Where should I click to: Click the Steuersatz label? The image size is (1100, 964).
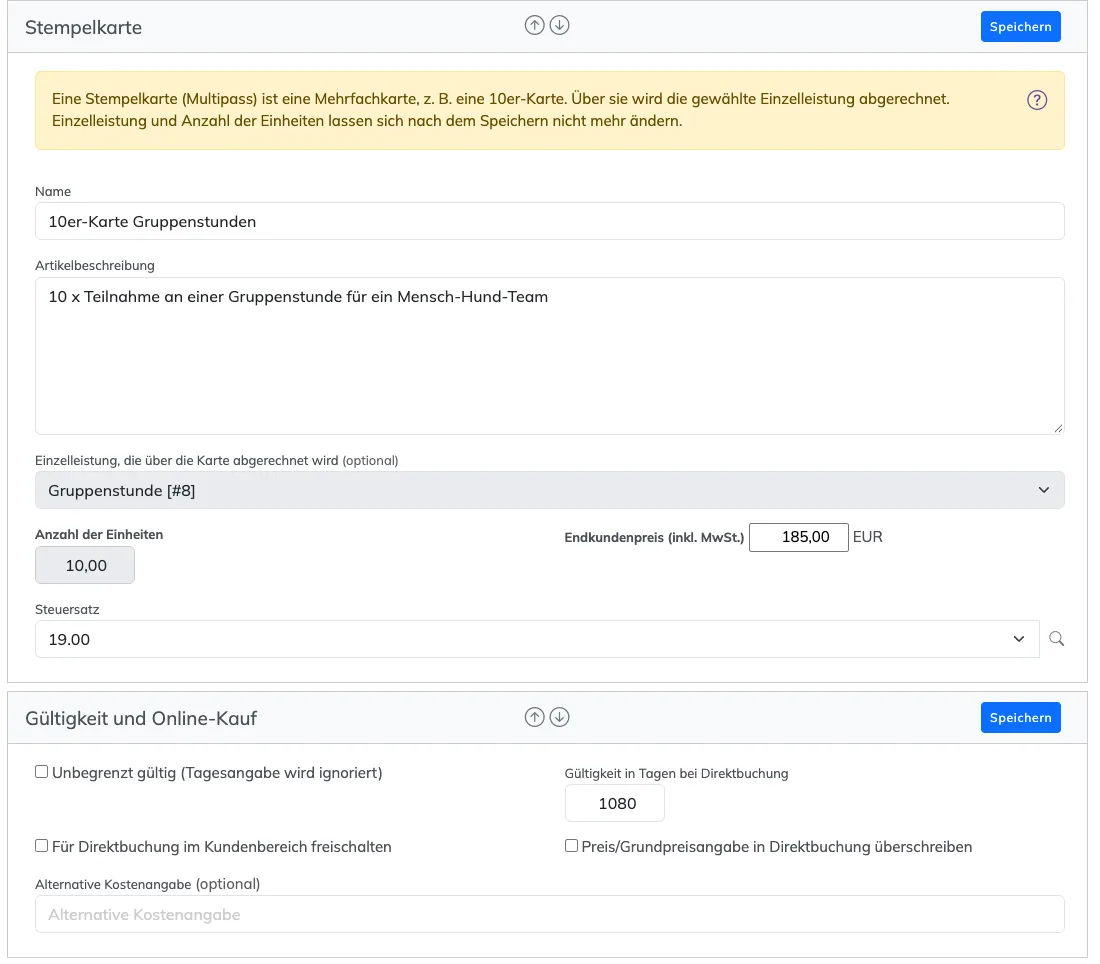67,610
